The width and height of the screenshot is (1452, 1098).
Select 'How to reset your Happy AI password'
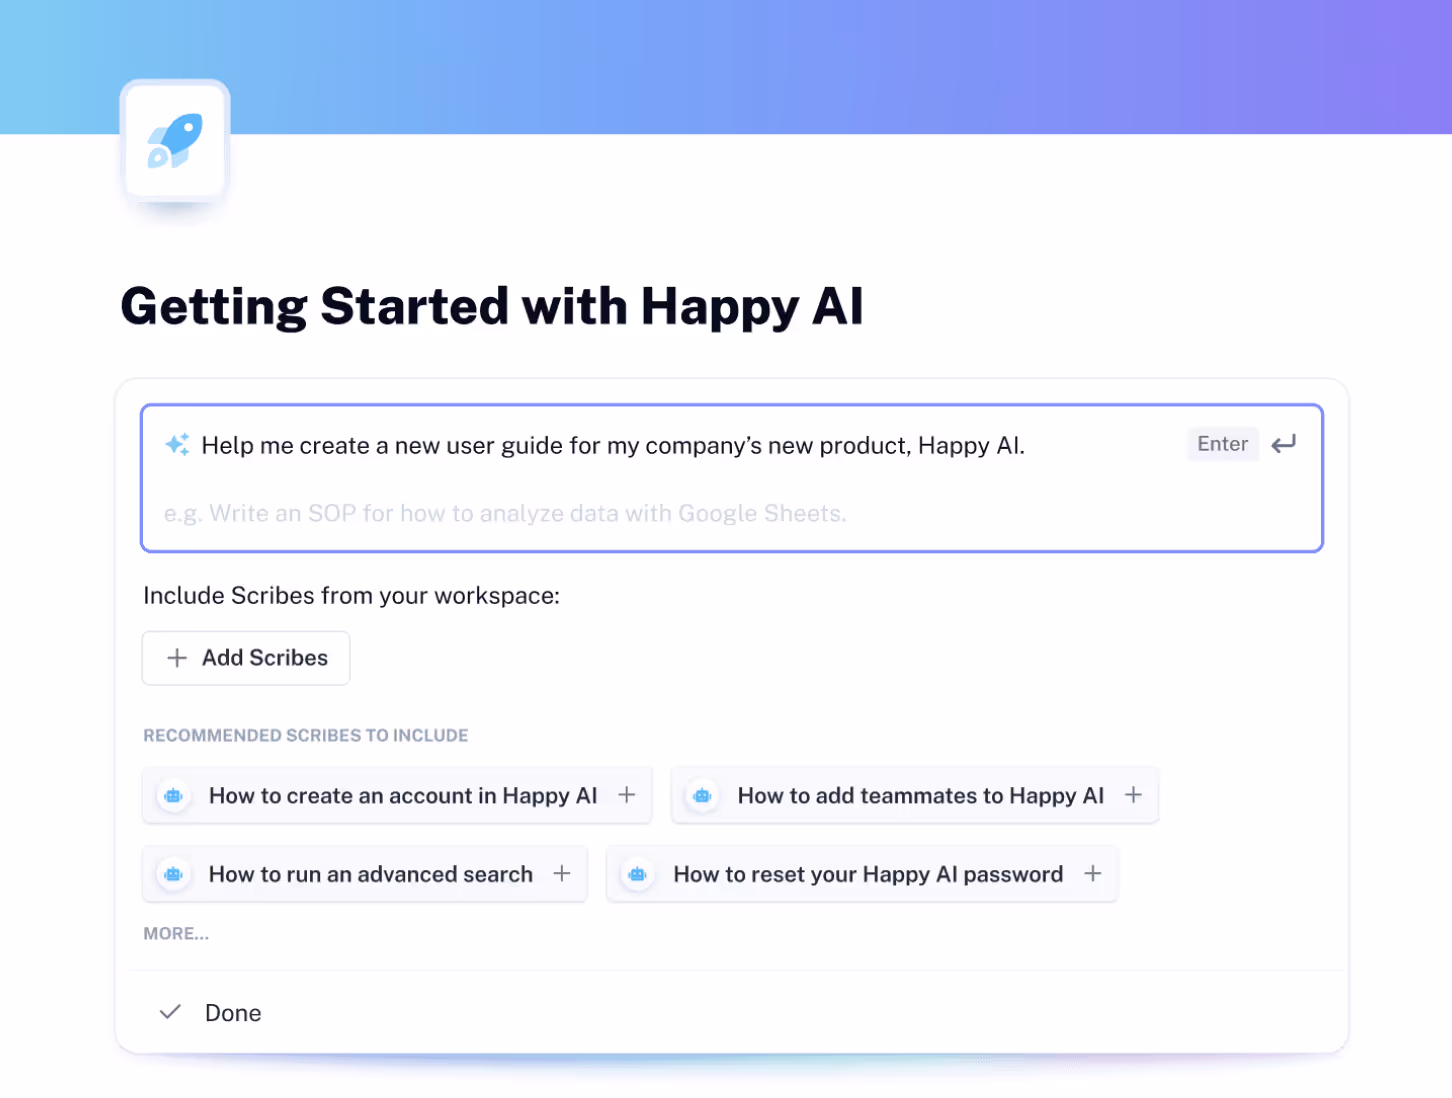coord(862,874)
